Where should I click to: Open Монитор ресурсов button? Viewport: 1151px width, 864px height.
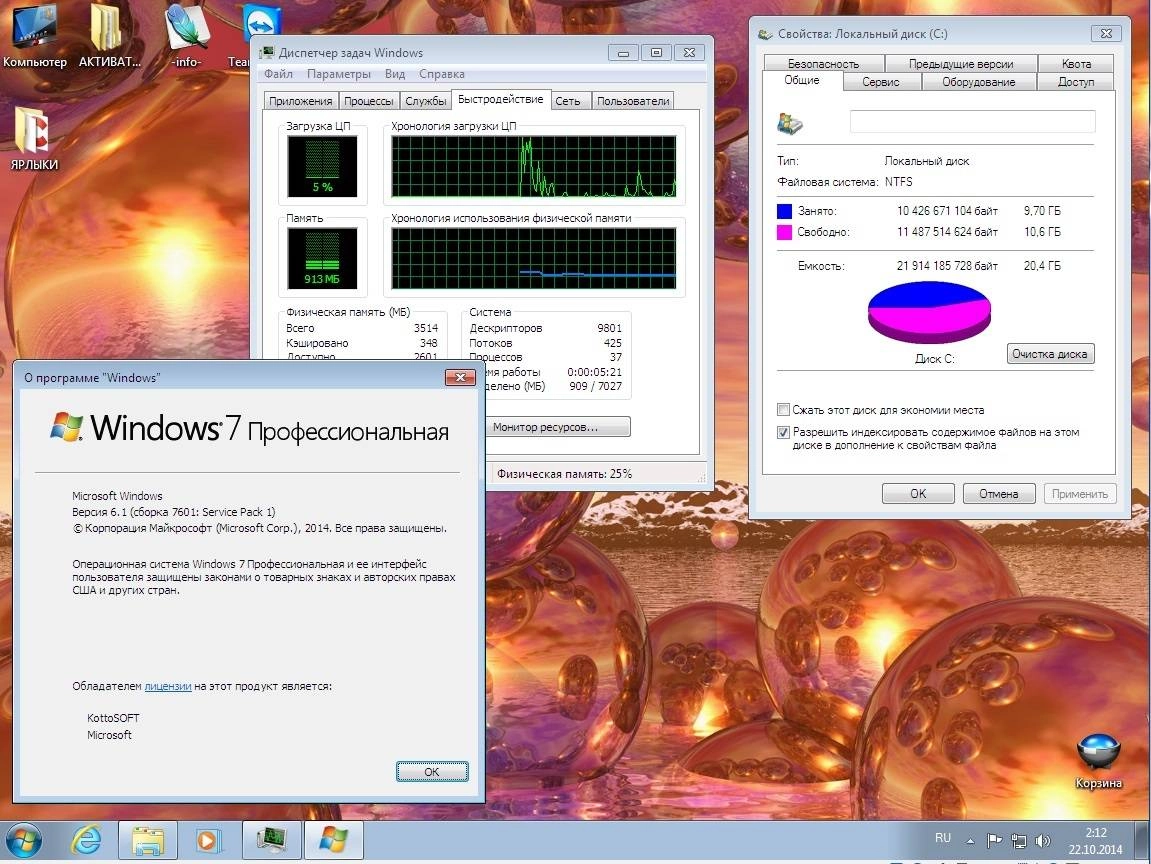[x=558, y=426]
